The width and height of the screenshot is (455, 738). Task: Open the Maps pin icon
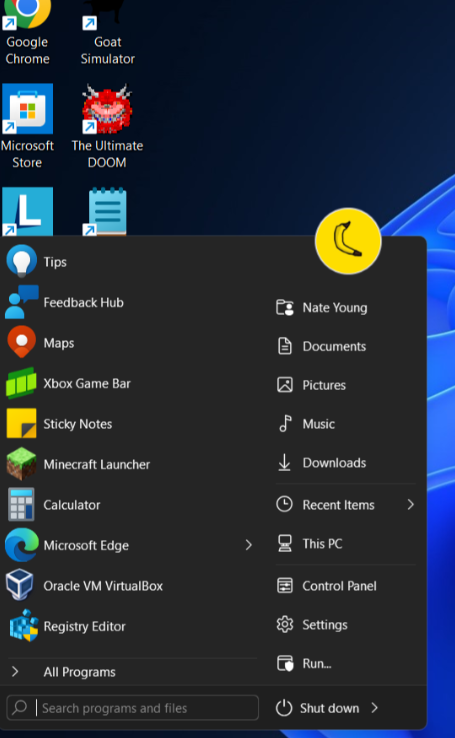pyautogui.click(x=21, y=342)
